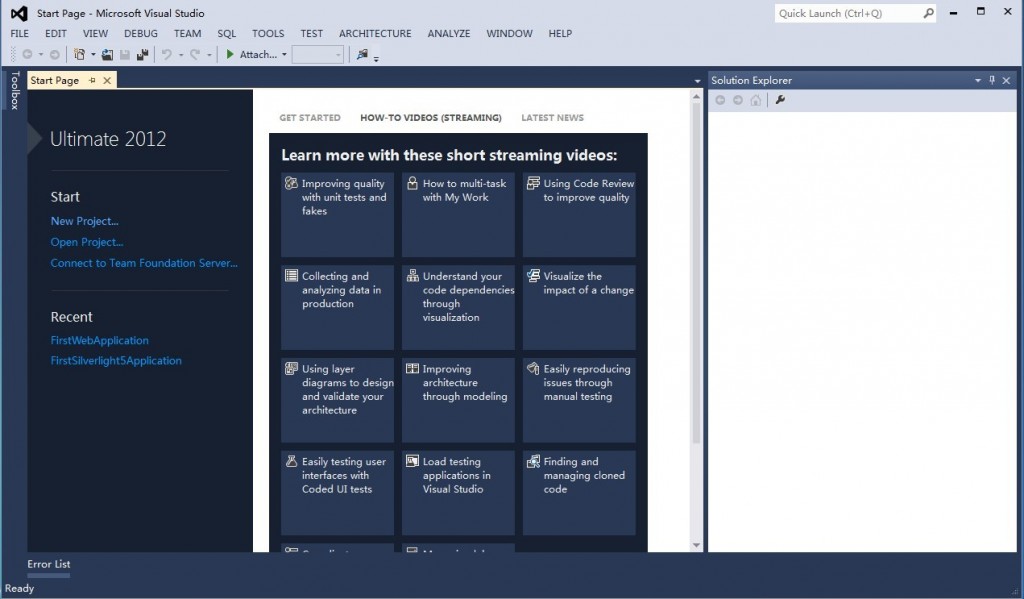The height and width of the screenshot is (599, 1024).
Task: Open video Using Code Review to improve quality
Action: [x=579, y=214]
